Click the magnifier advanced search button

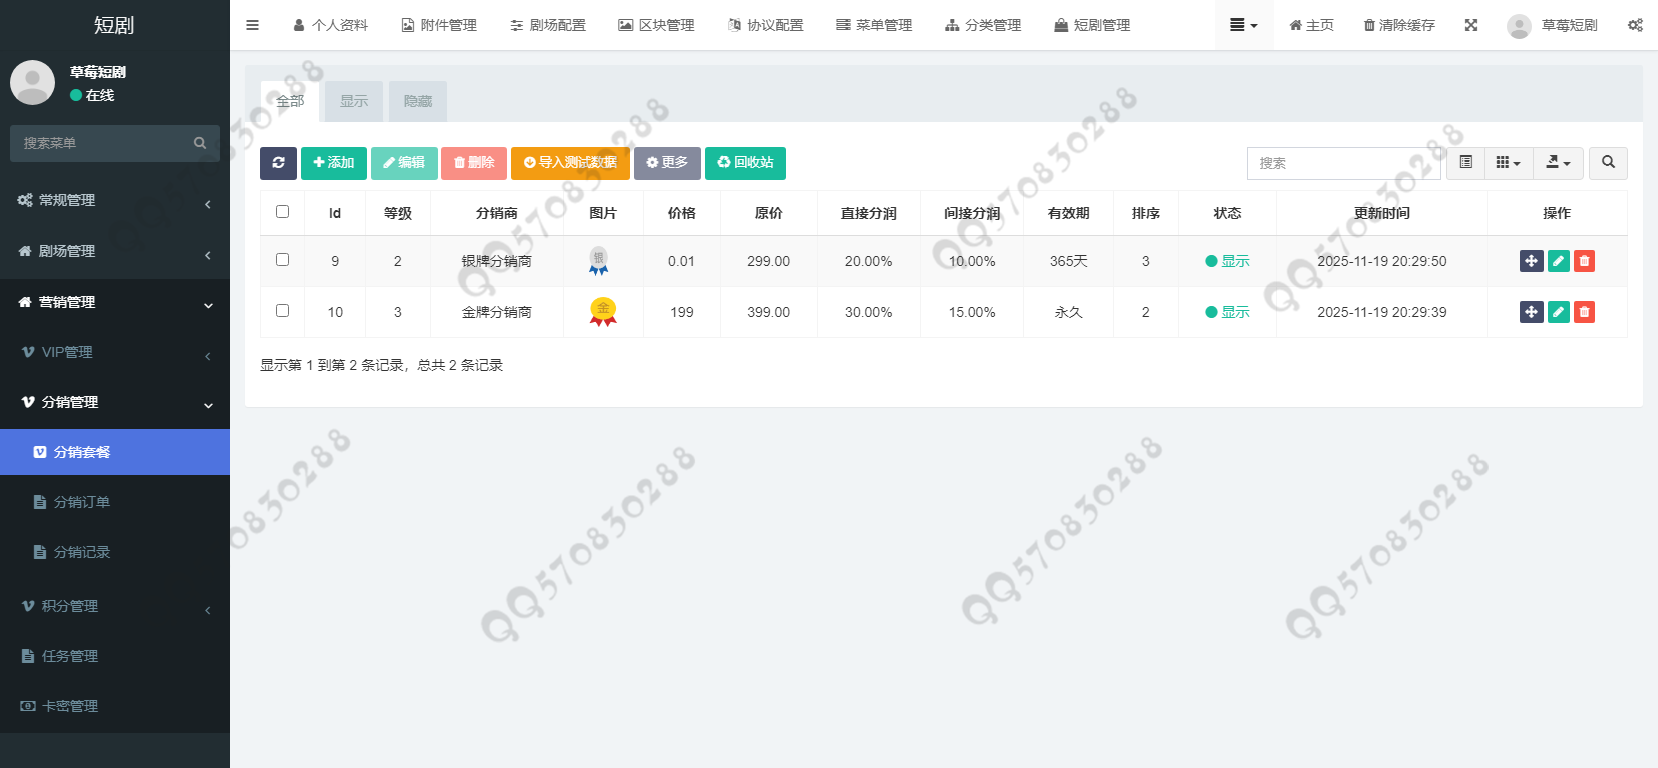1608,163
